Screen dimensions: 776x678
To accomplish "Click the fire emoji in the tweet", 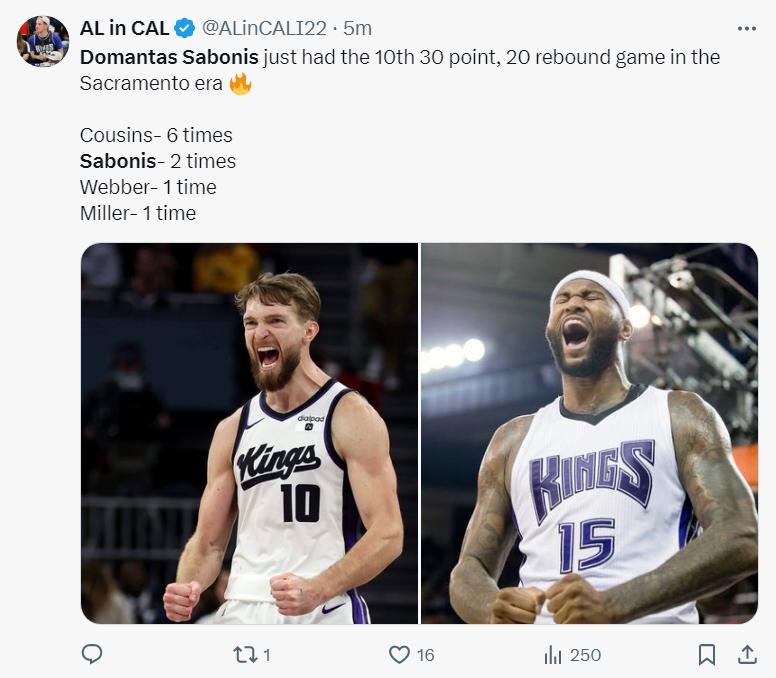I will tap(240, 83).
